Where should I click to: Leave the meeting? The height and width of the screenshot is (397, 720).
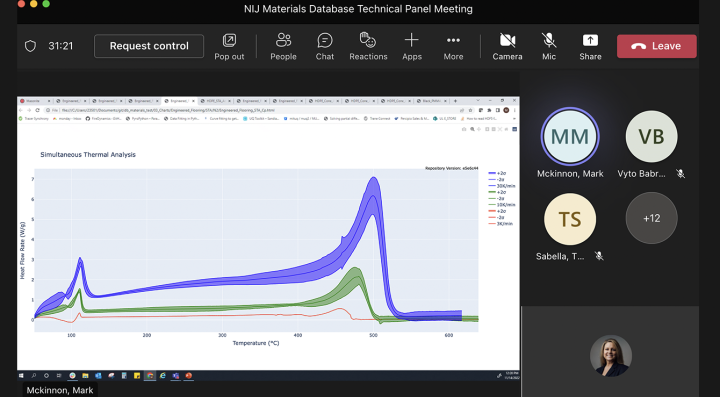point(657,46)
